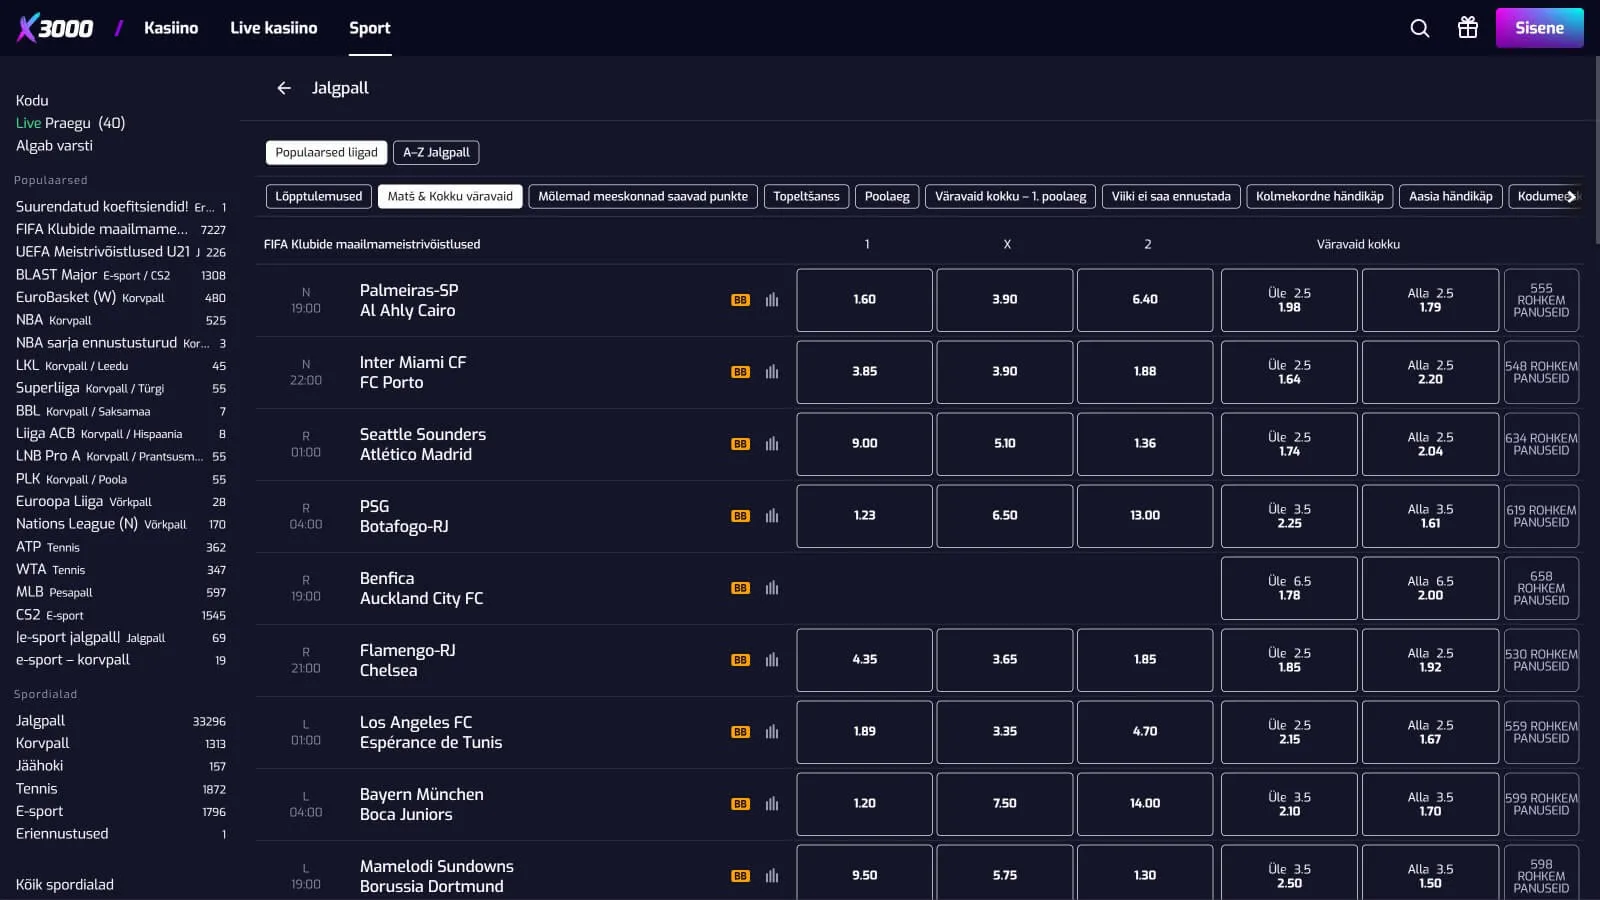Bet on Atlético Madrid win at 1.36
Image resolution: width=1600 pixels, height=900 pixels.
pos(1145,444)
